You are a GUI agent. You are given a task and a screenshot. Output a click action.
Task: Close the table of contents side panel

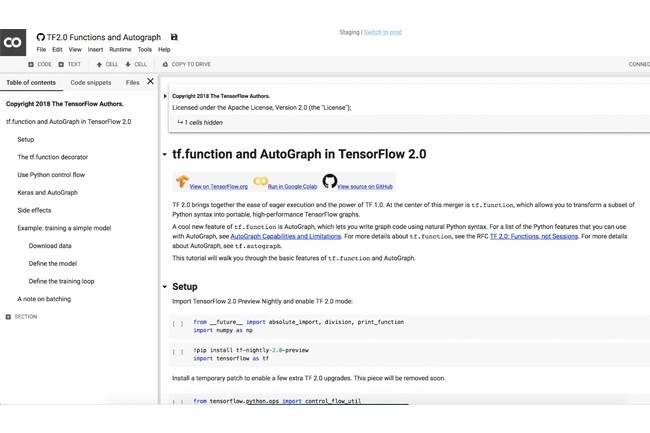point(150,82)
